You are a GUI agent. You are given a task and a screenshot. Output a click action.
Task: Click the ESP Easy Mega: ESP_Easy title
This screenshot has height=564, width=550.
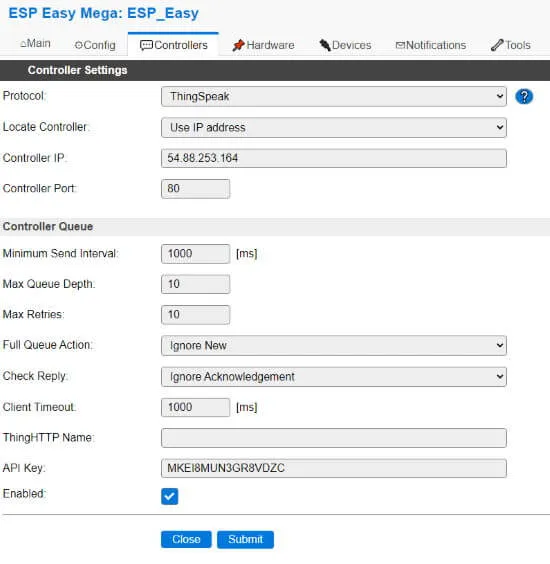(103, 13)
